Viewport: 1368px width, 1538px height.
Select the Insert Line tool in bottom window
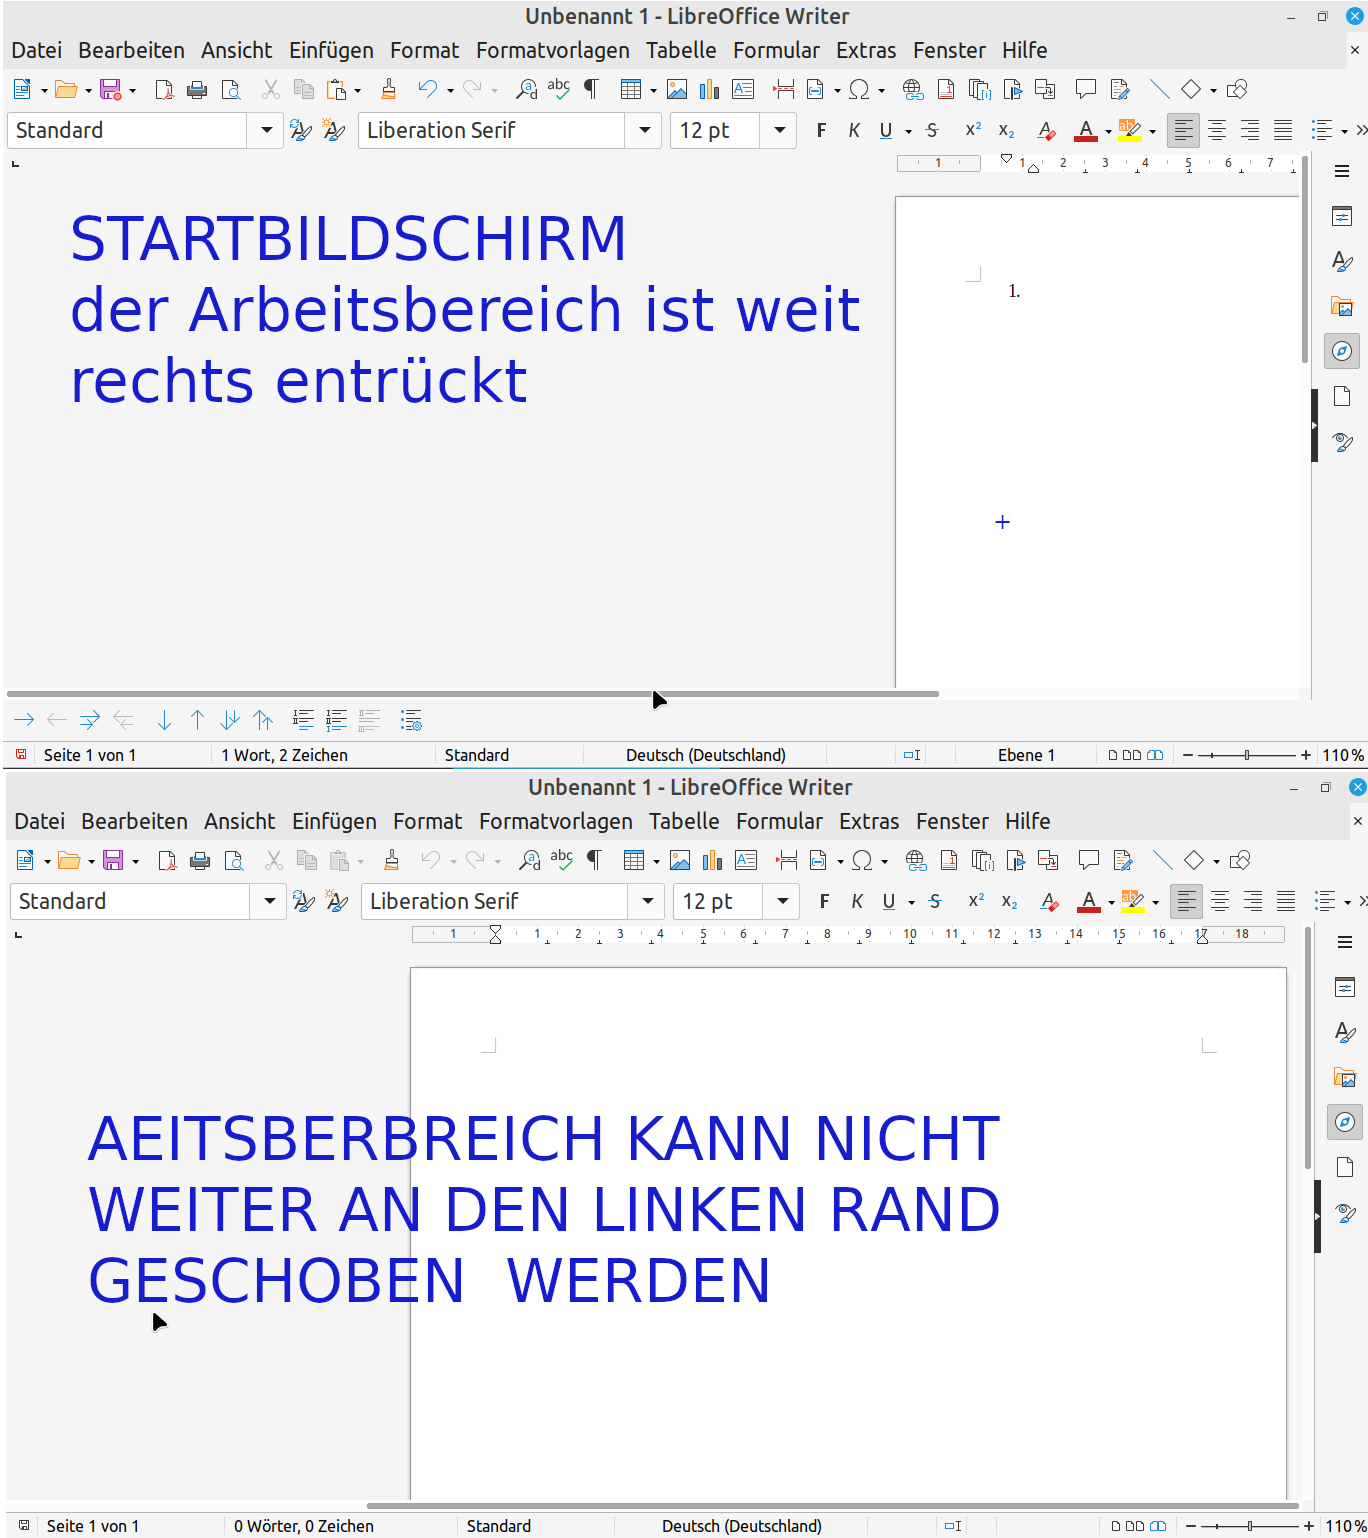tap(1162, 861)
